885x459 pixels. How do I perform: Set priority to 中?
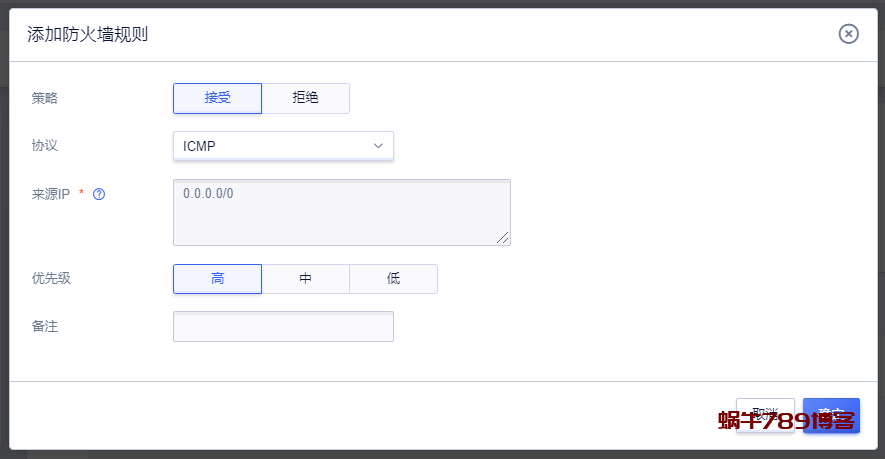(305, 279)
